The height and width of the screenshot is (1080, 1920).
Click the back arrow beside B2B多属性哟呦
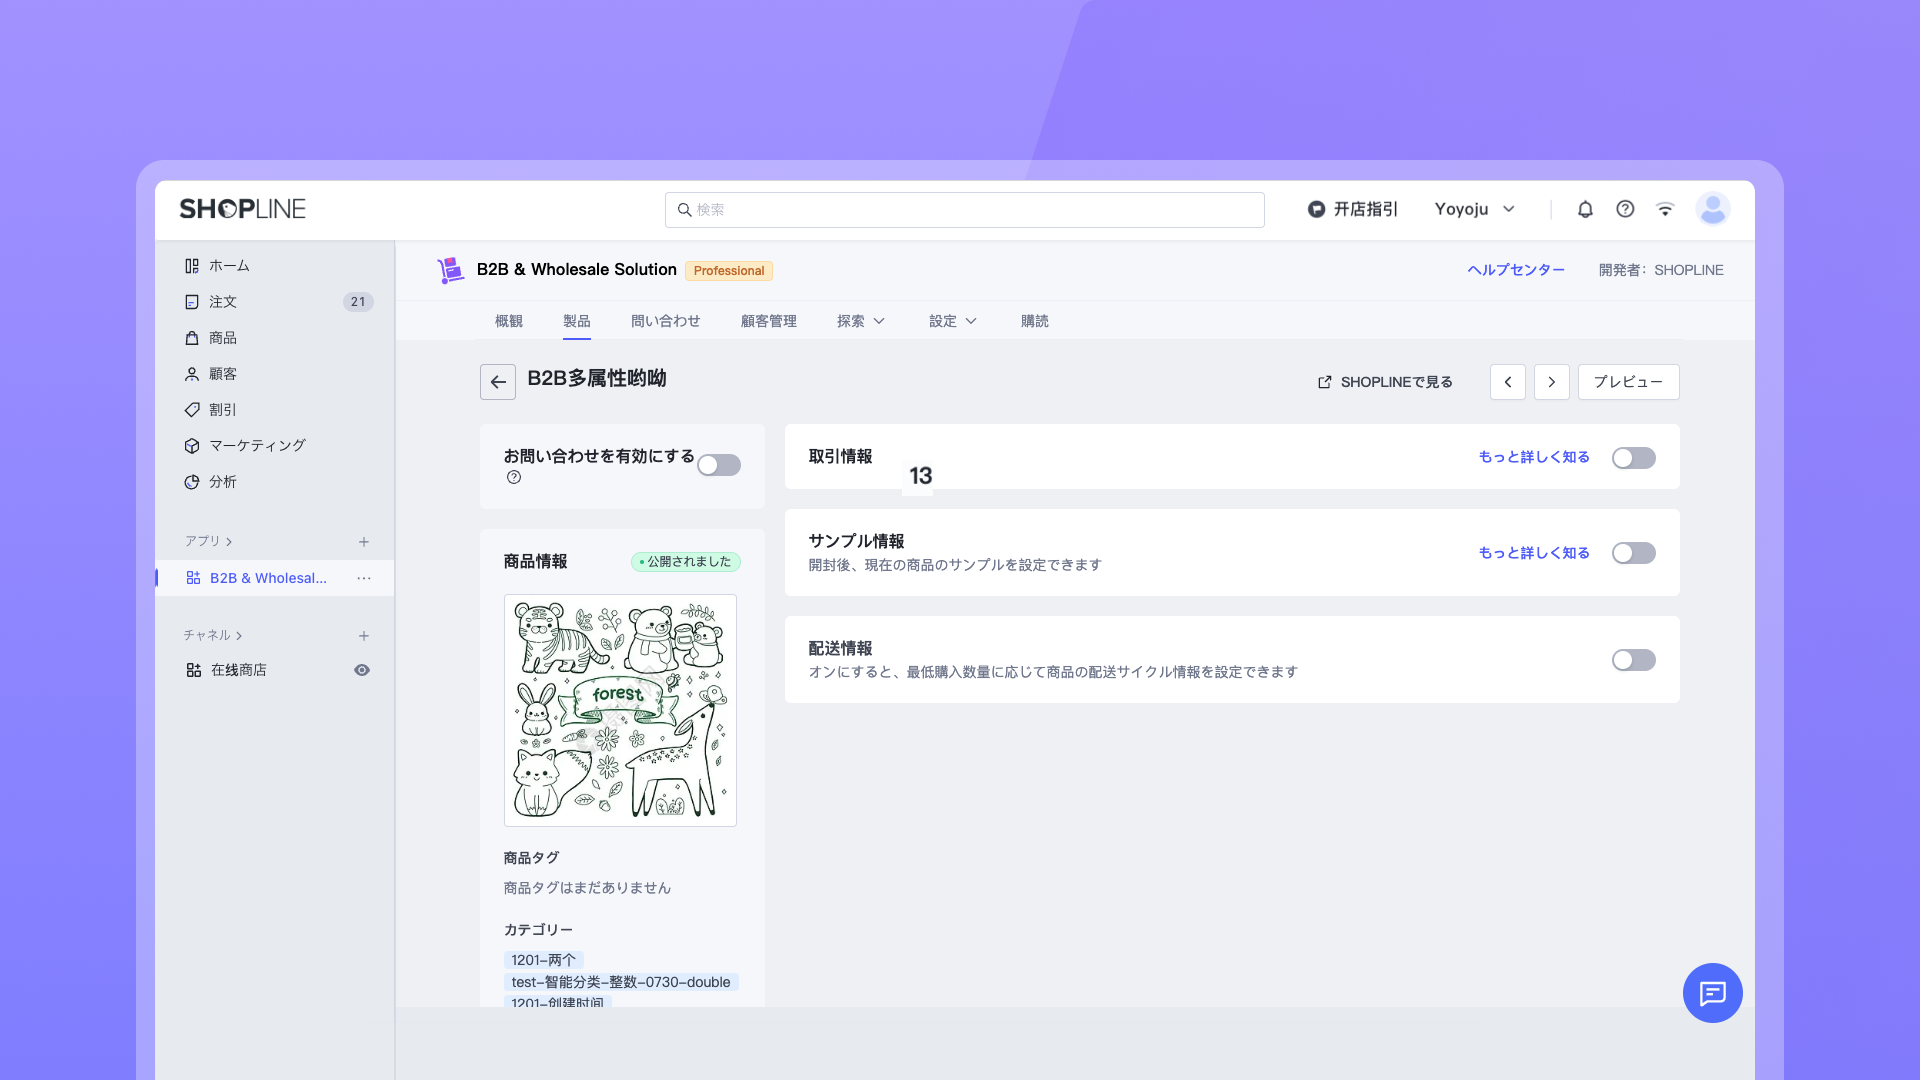coord(498,382)
